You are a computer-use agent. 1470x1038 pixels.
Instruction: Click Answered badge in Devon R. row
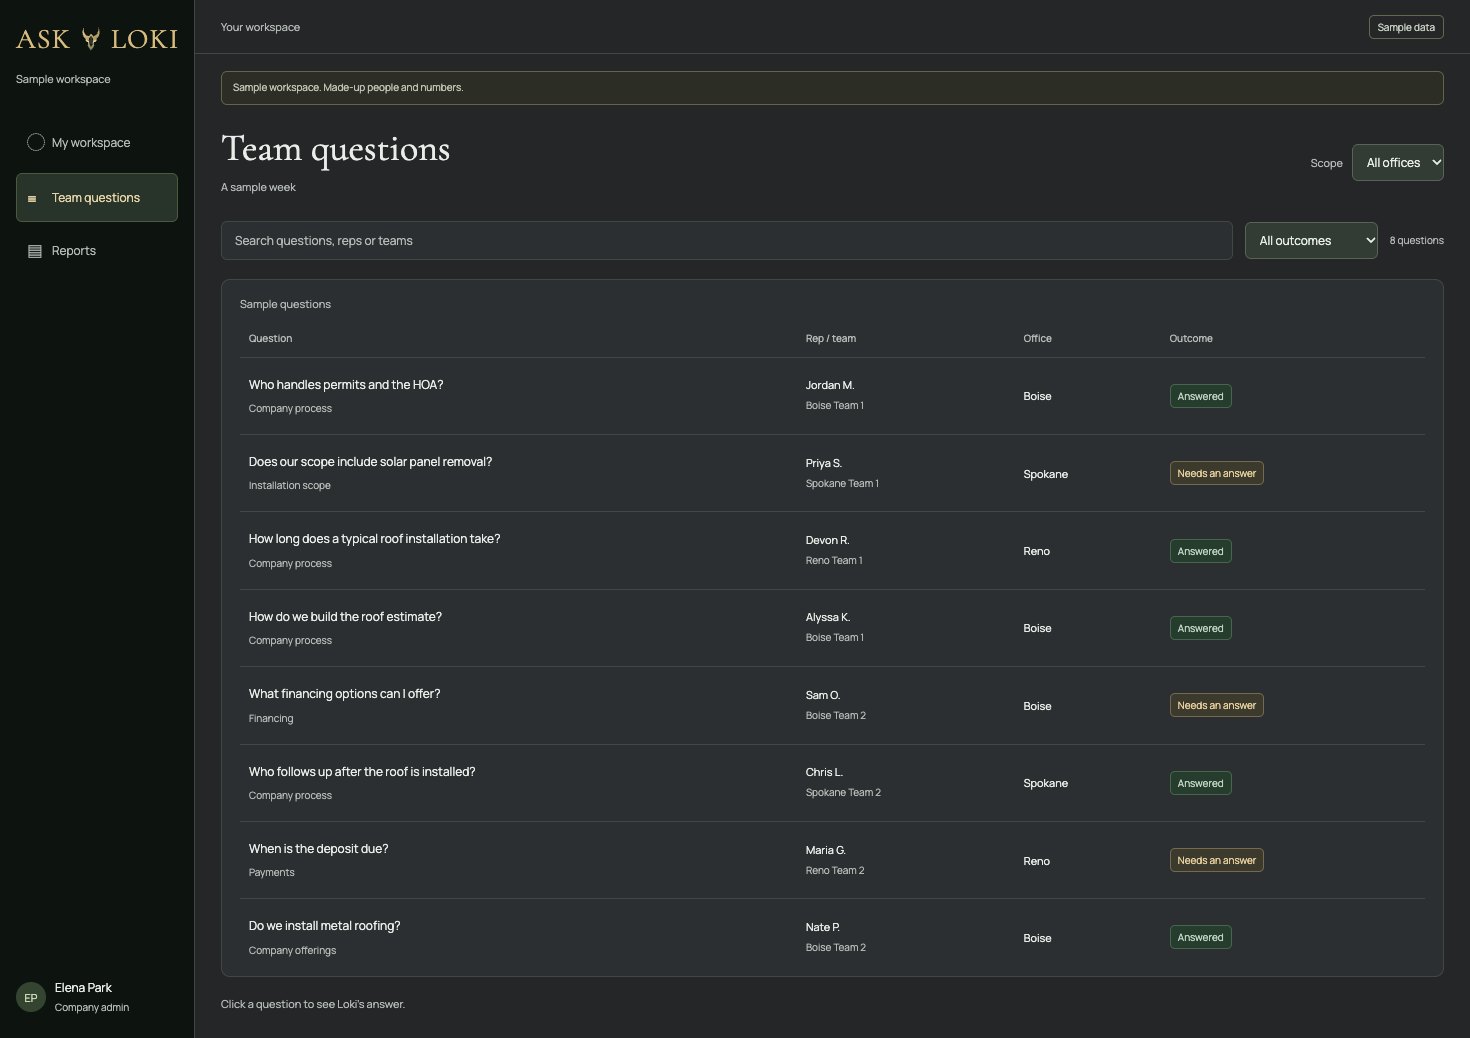(x=1200, y=551)
